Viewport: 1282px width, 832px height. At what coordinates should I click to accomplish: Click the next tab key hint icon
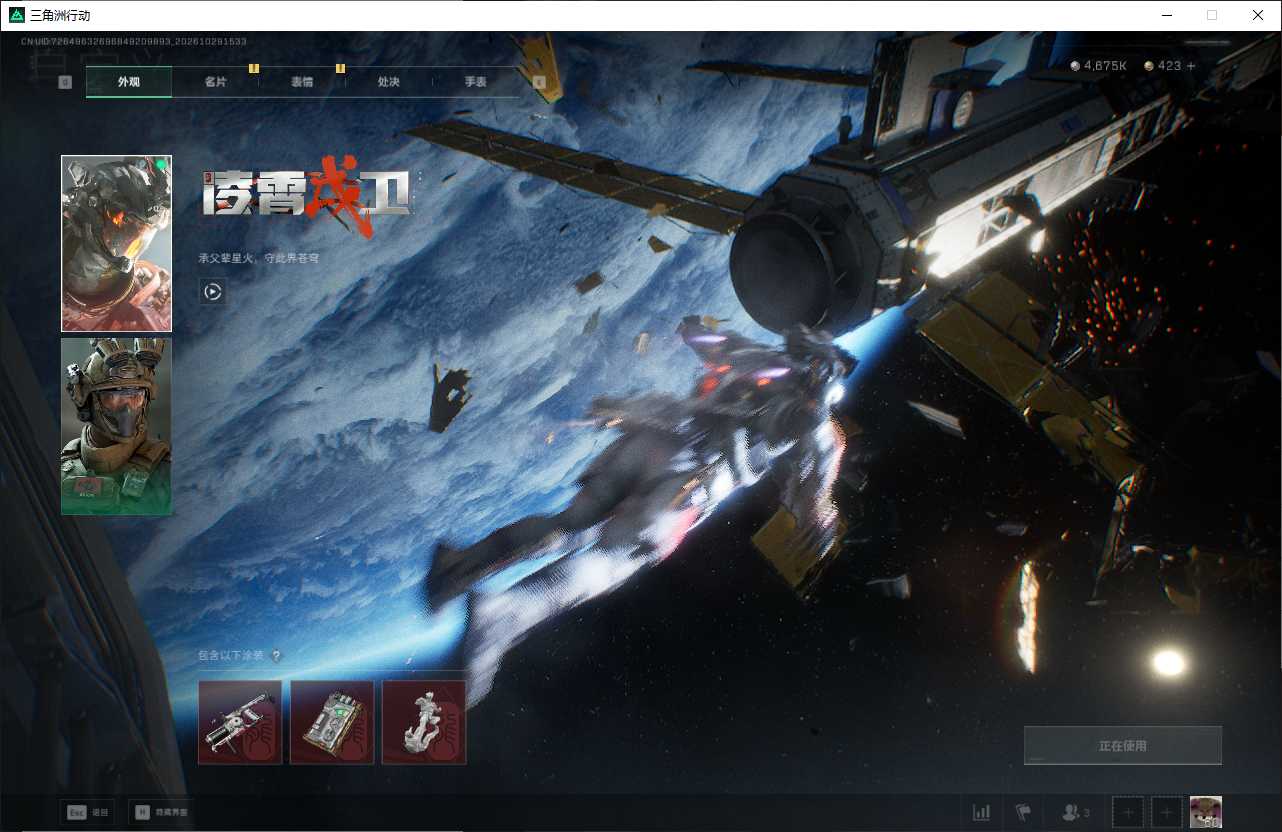540,82
